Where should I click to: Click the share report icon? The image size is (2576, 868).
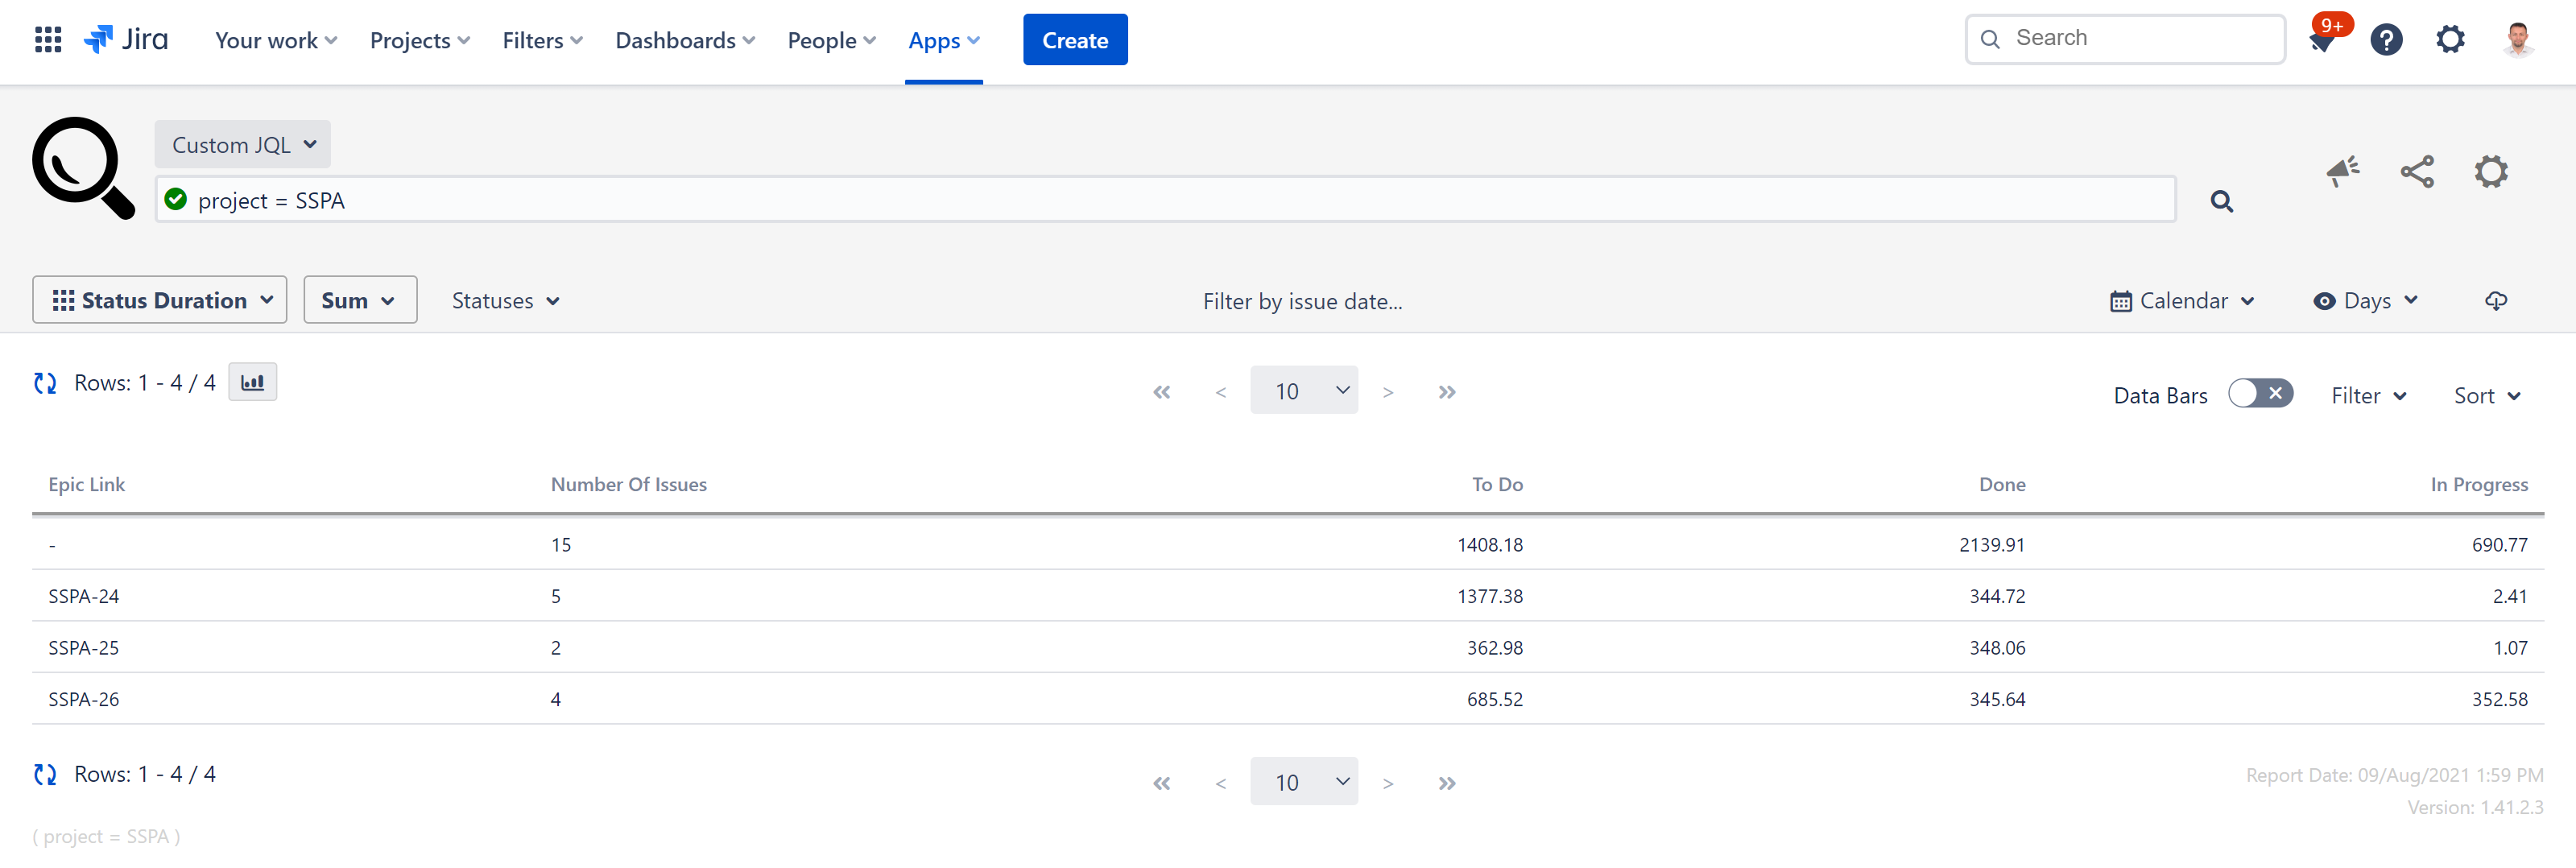2417,172
